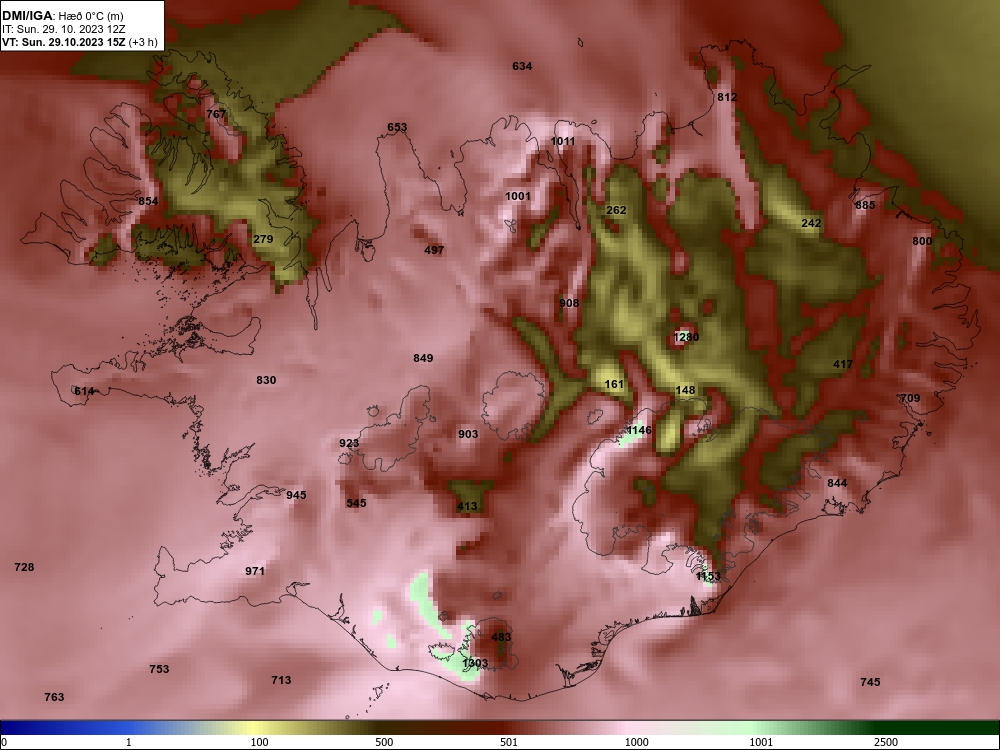Click the 830 map value
The height and width of the screenshot is (750, 1000).
(266, 381)
